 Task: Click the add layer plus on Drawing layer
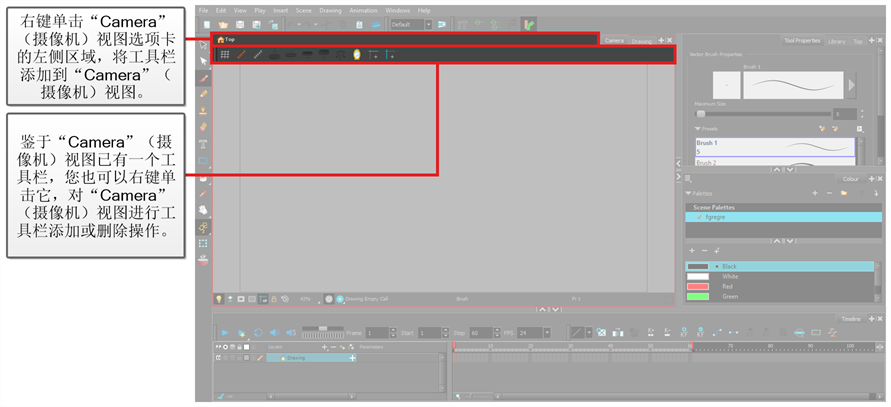352,357
